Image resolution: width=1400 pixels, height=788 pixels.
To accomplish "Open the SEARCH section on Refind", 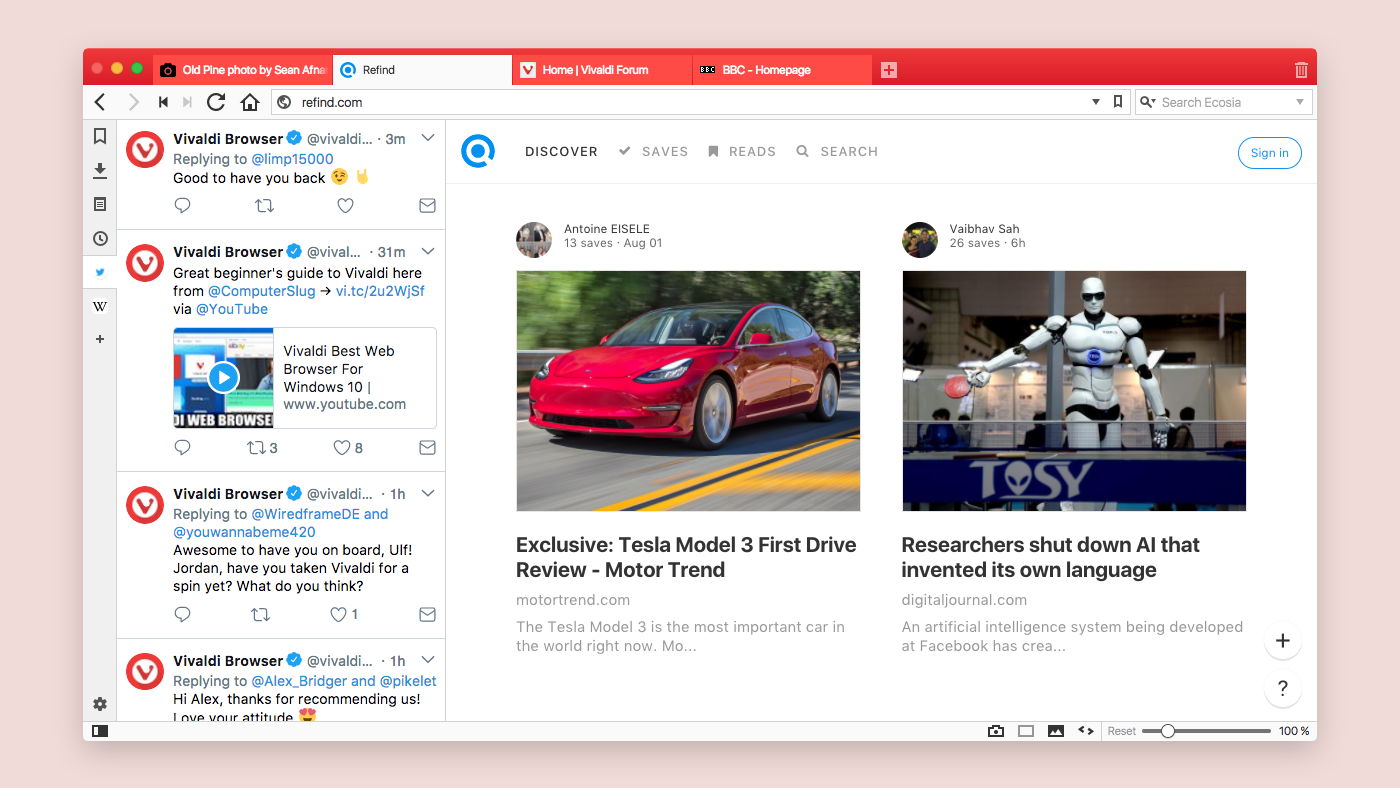I will (x=837, y=152).
